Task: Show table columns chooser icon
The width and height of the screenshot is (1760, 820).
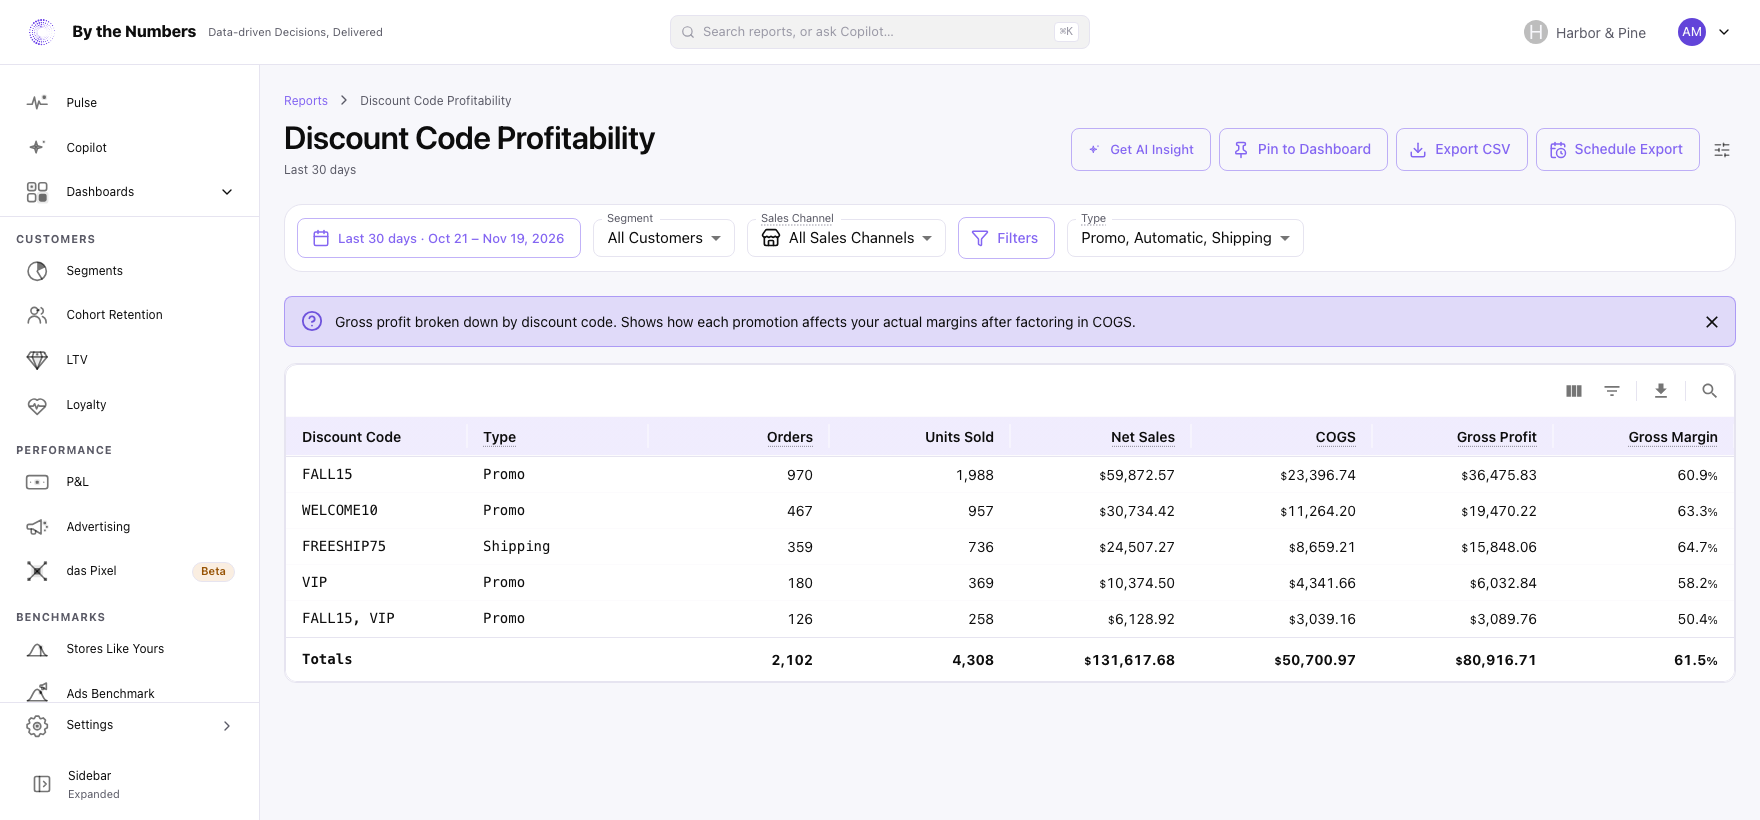Action: [x=1574, y=391]
